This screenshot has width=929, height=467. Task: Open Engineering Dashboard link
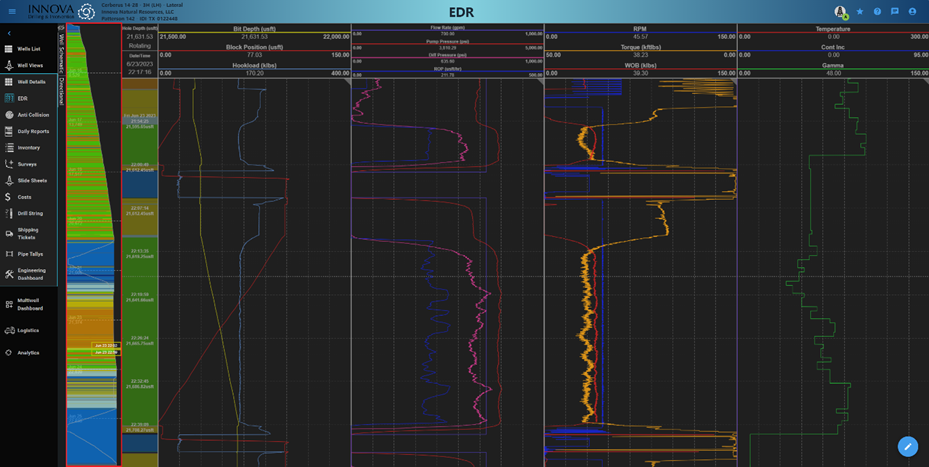click(30, 274)
